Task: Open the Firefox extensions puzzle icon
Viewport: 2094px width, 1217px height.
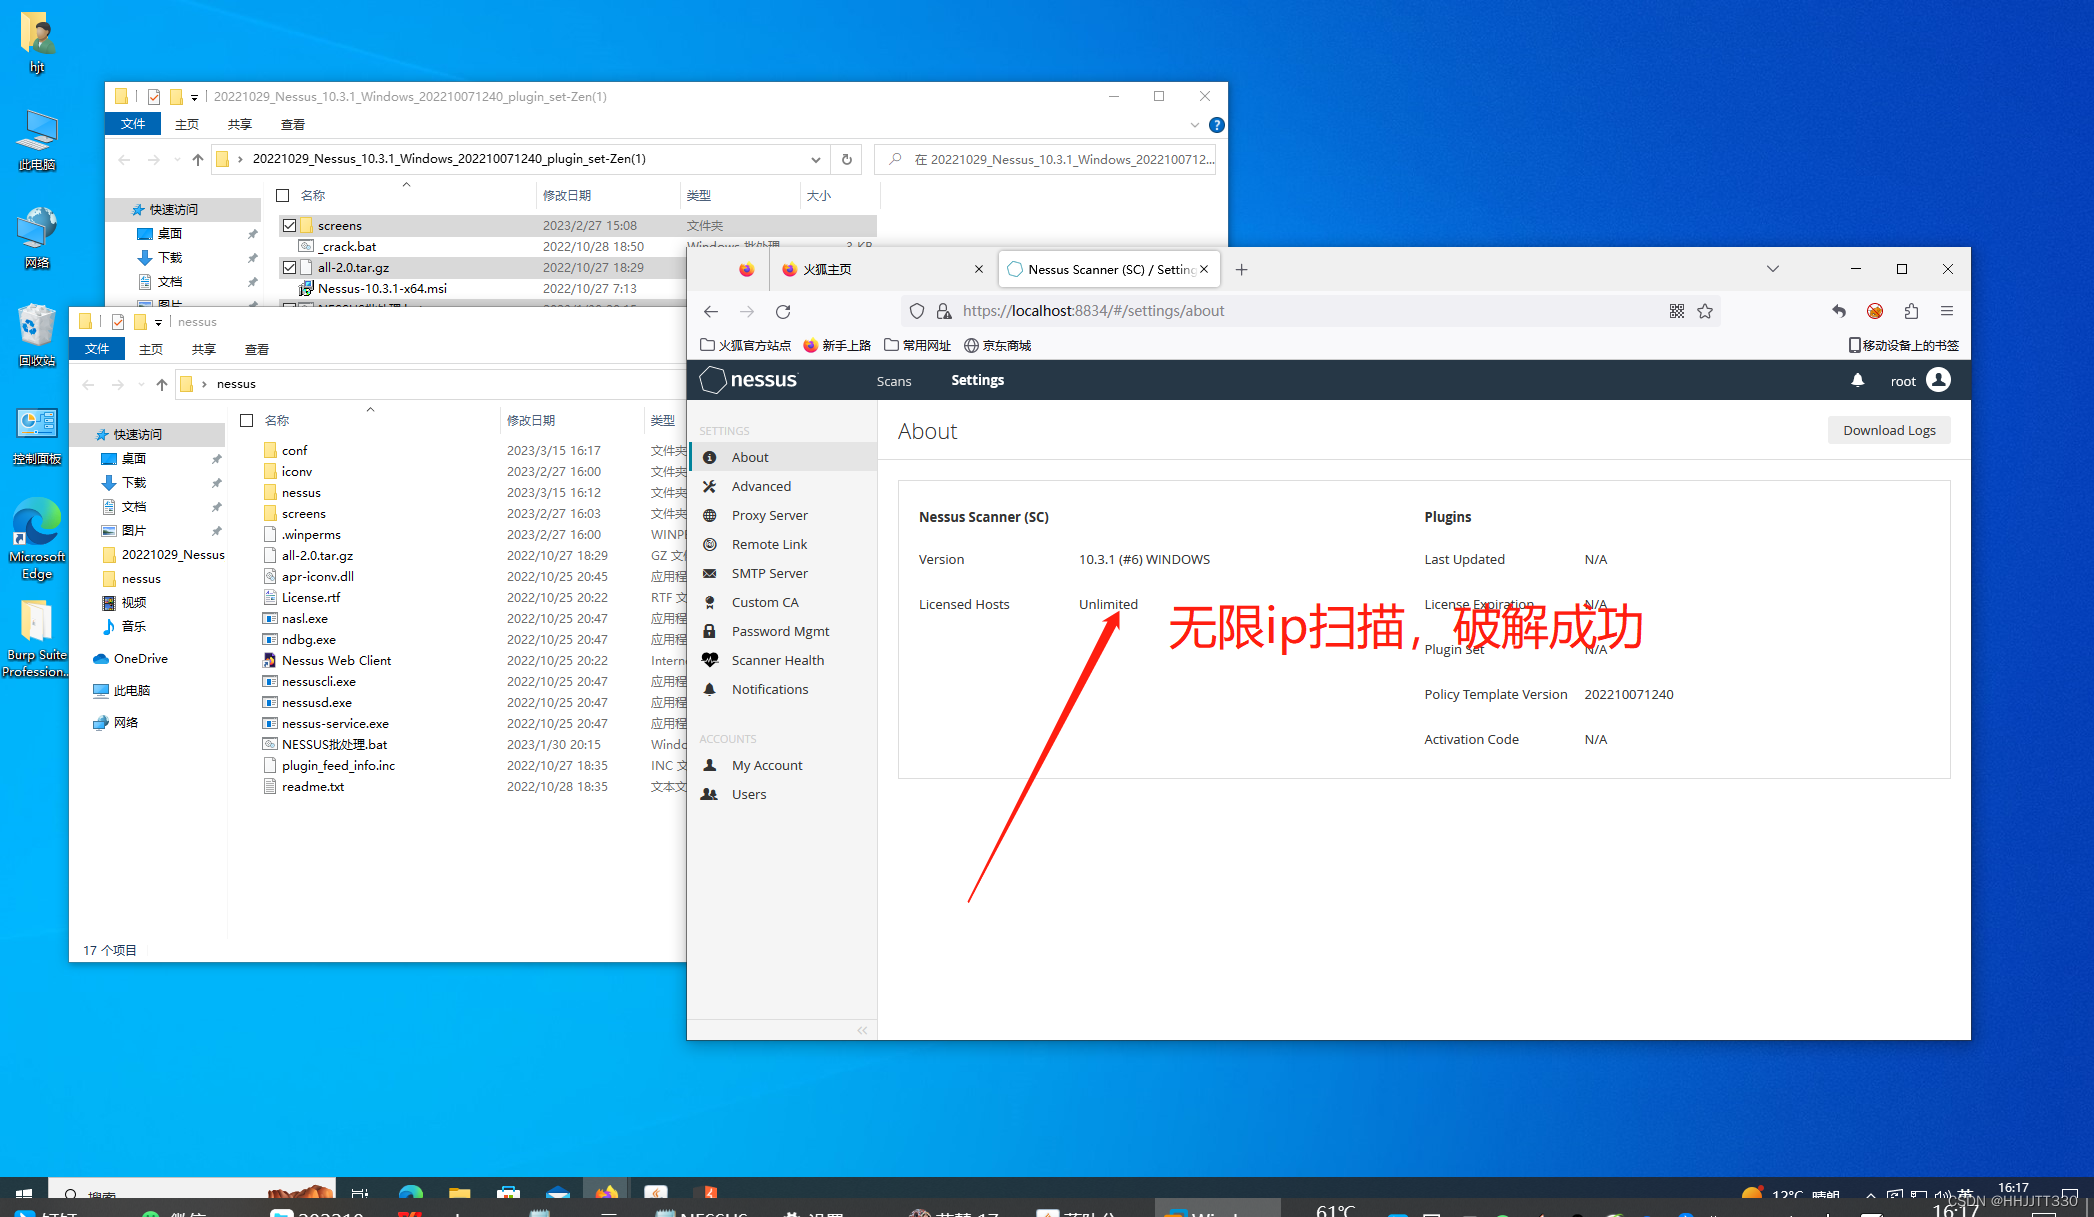Action: pos(1911,311)
